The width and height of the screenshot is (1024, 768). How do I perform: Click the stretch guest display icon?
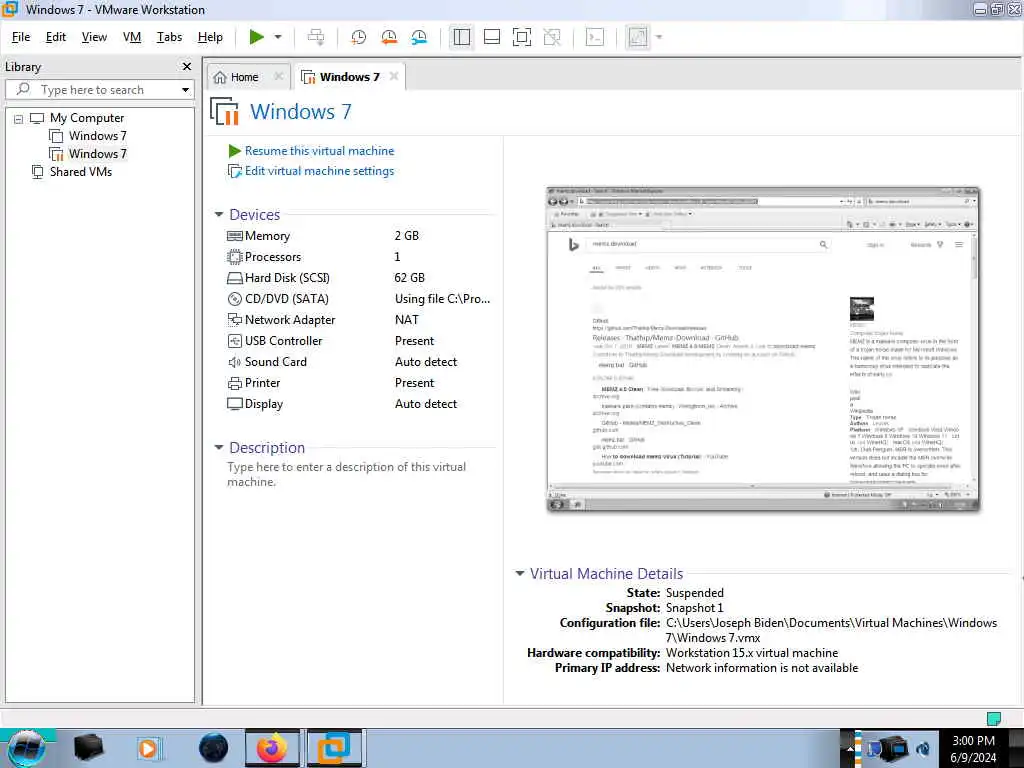point(637,37)
